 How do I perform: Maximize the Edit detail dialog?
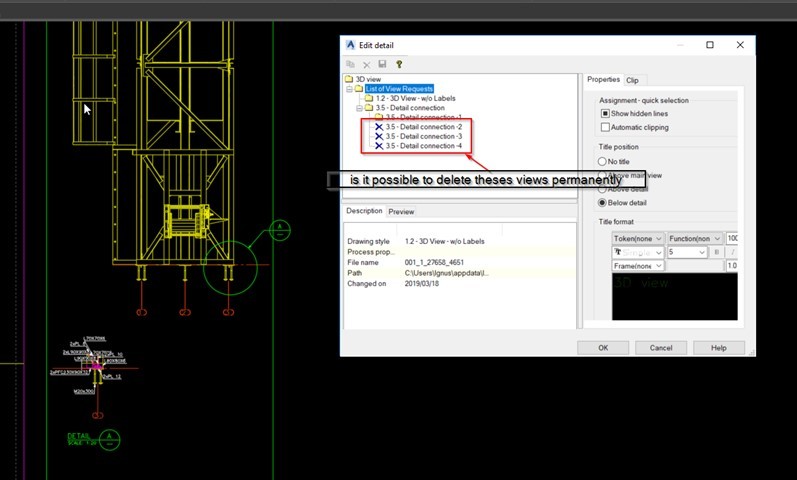coord(710,45)
